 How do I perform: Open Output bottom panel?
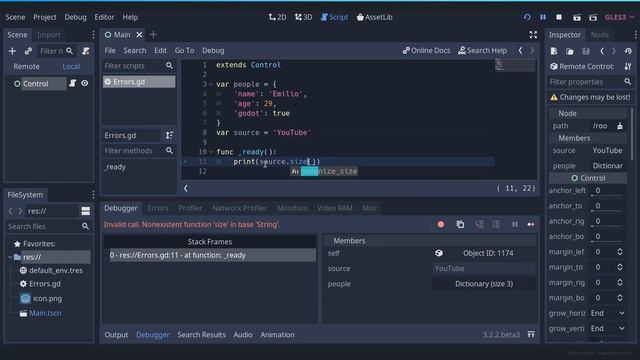pos(116,335)
